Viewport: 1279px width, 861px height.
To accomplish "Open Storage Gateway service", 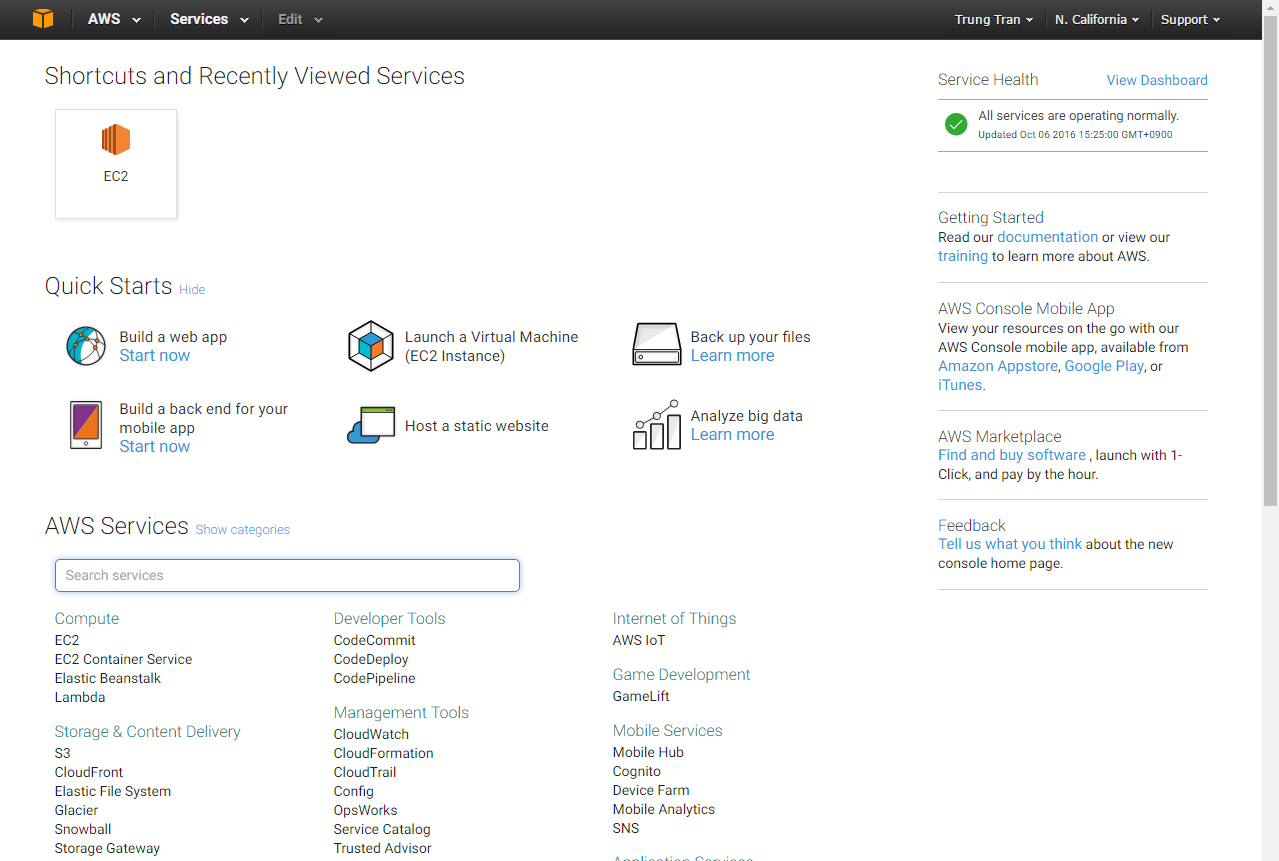I will point(107,848).
